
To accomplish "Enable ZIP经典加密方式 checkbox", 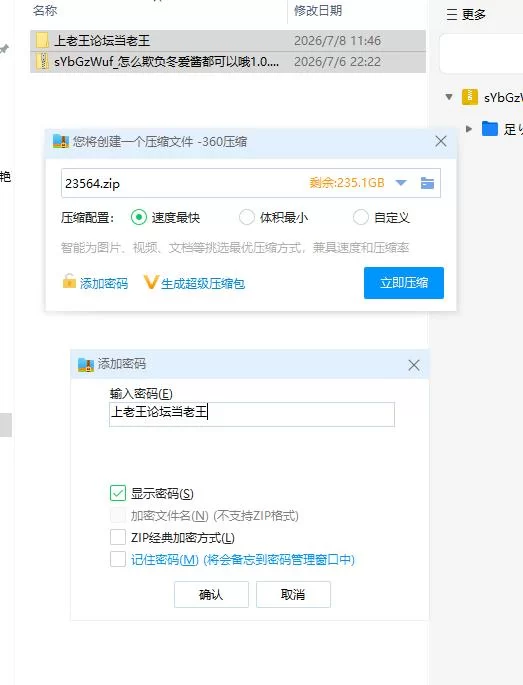I will (118, 537).
